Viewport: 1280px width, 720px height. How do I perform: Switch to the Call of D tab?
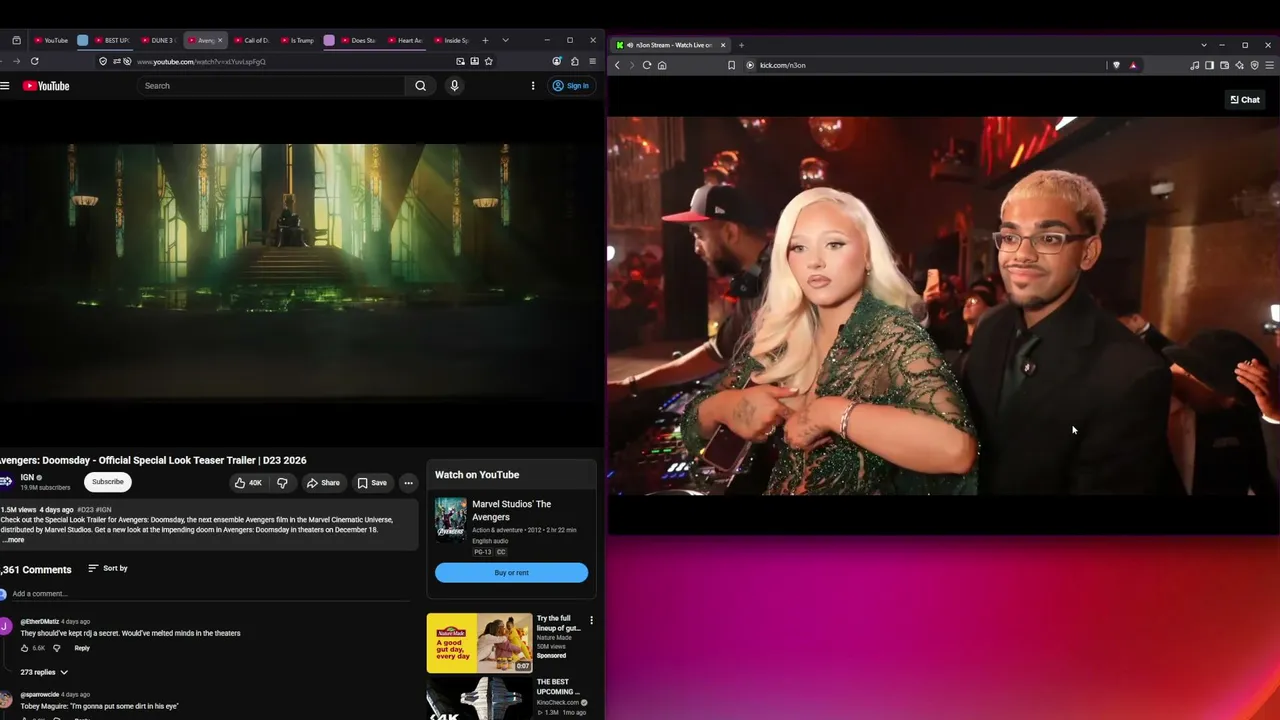[x=252, y=40]
